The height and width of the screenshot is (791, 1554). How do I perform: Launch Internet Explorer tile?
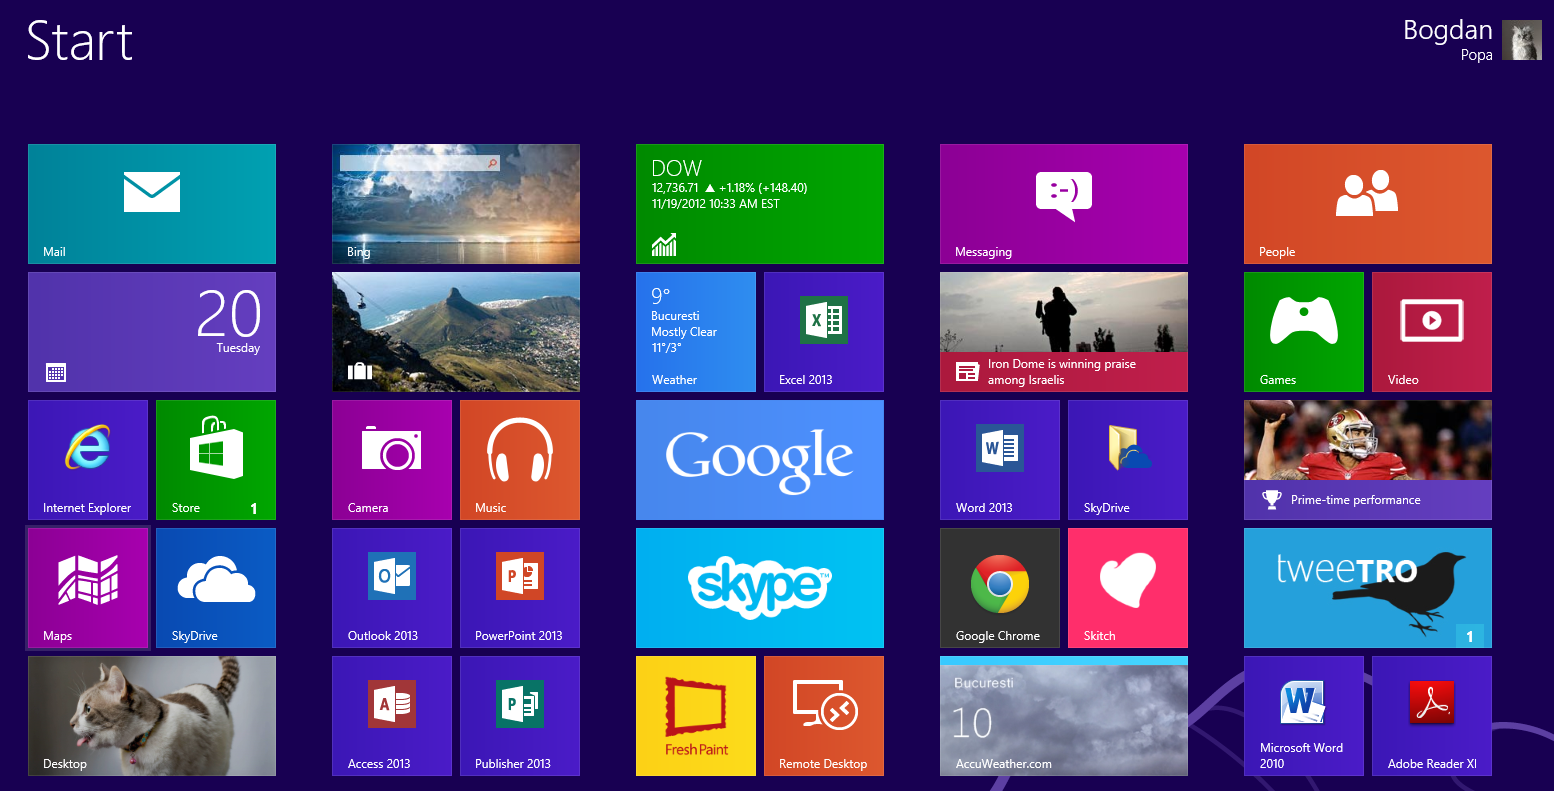[x=88, y=460]
